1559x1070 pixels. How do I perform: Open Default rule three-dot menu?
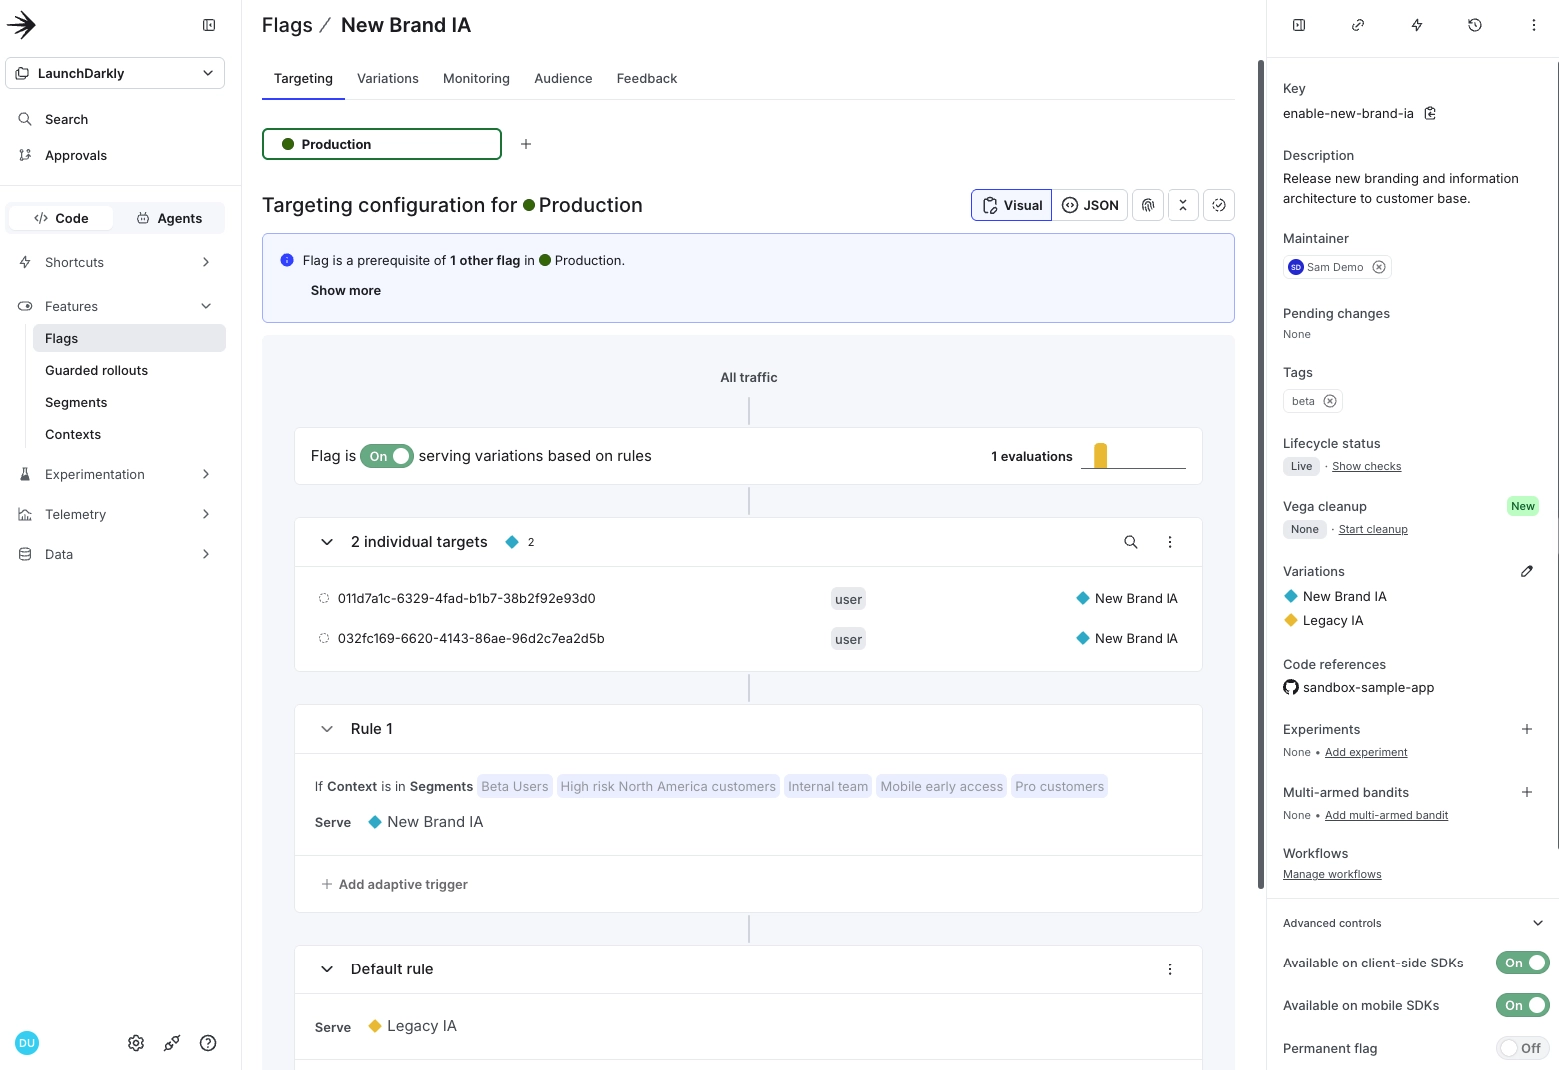(1170, 969)
